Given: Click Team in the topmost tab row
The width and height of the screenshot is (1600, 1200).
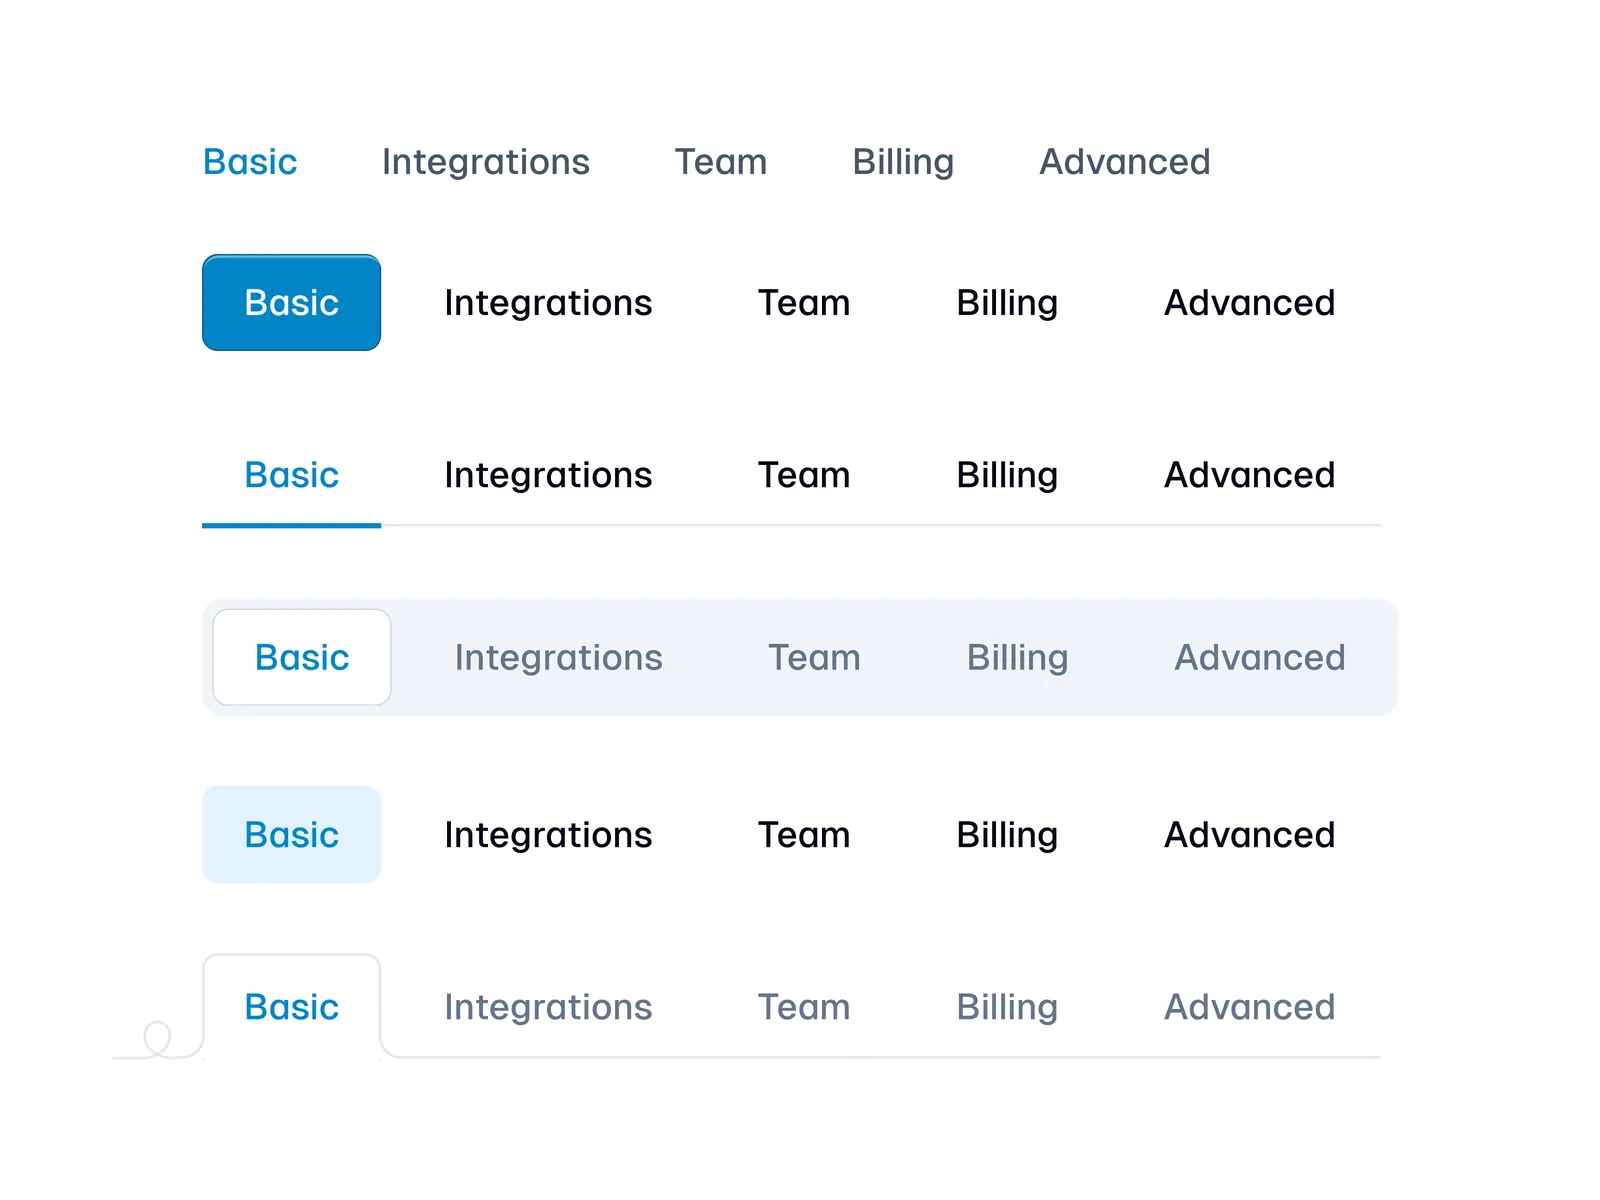Looking at the screenshot, I should tap(720, 162).
